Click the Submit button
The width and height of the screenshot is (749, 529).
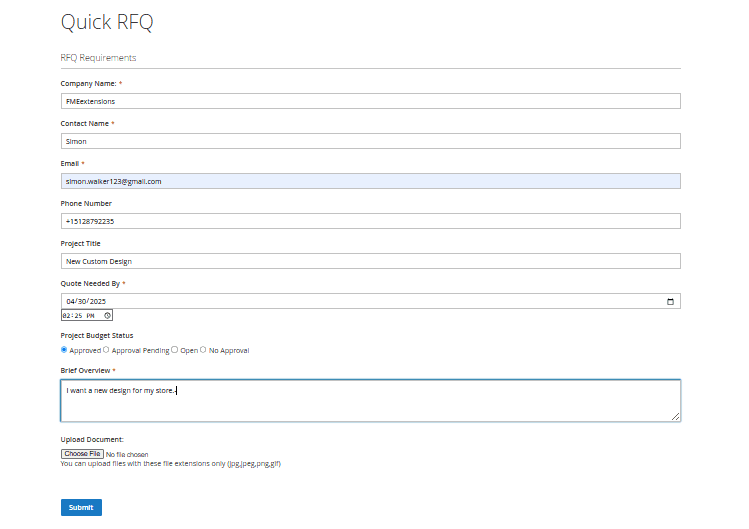tap(81, 507)
